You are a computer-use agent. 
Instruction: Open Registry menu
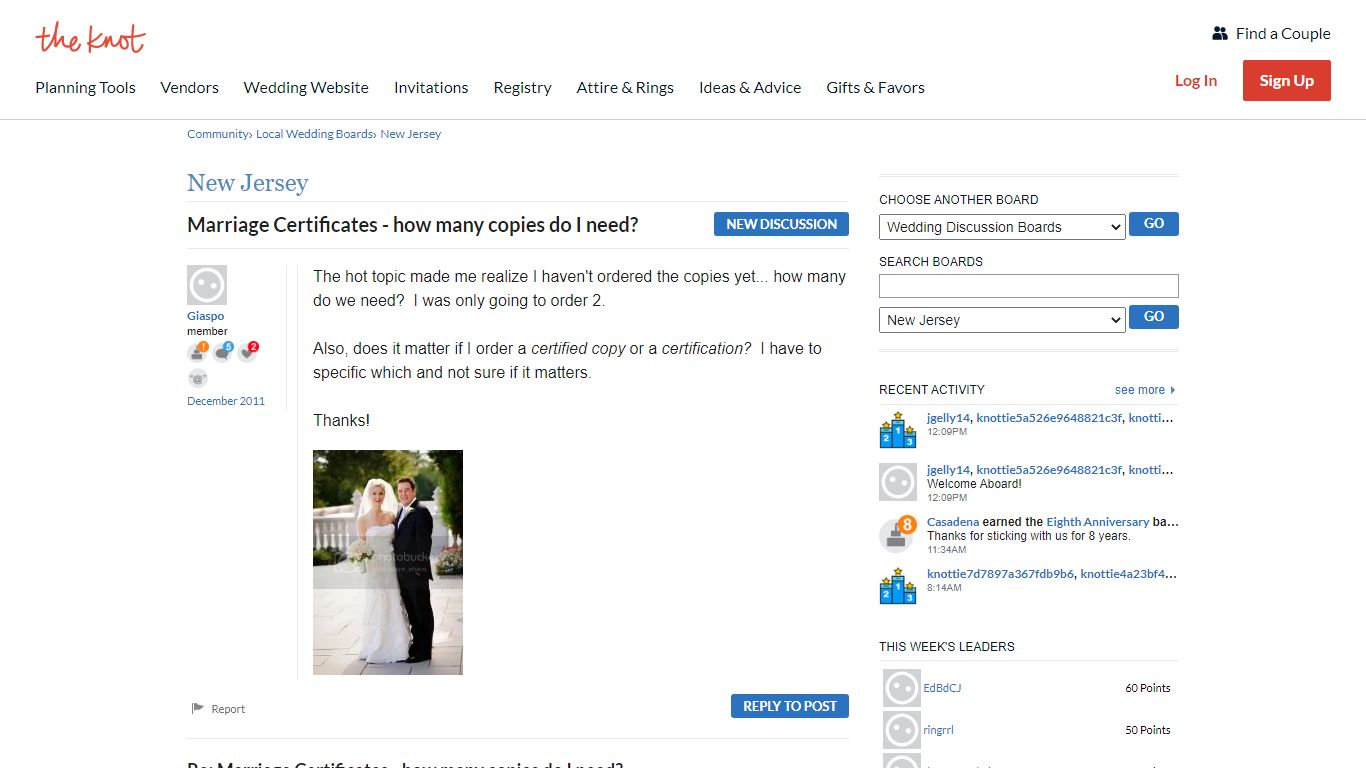click(522, 88)
